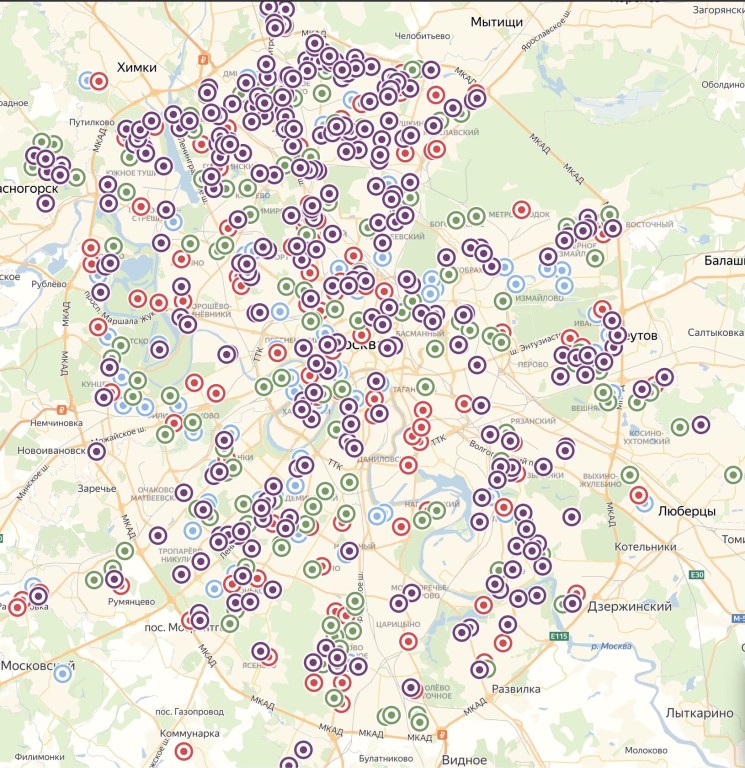Click the purple marker left of Дзержинский label
The width and height of the screenshot is (745, 768).
573,603
